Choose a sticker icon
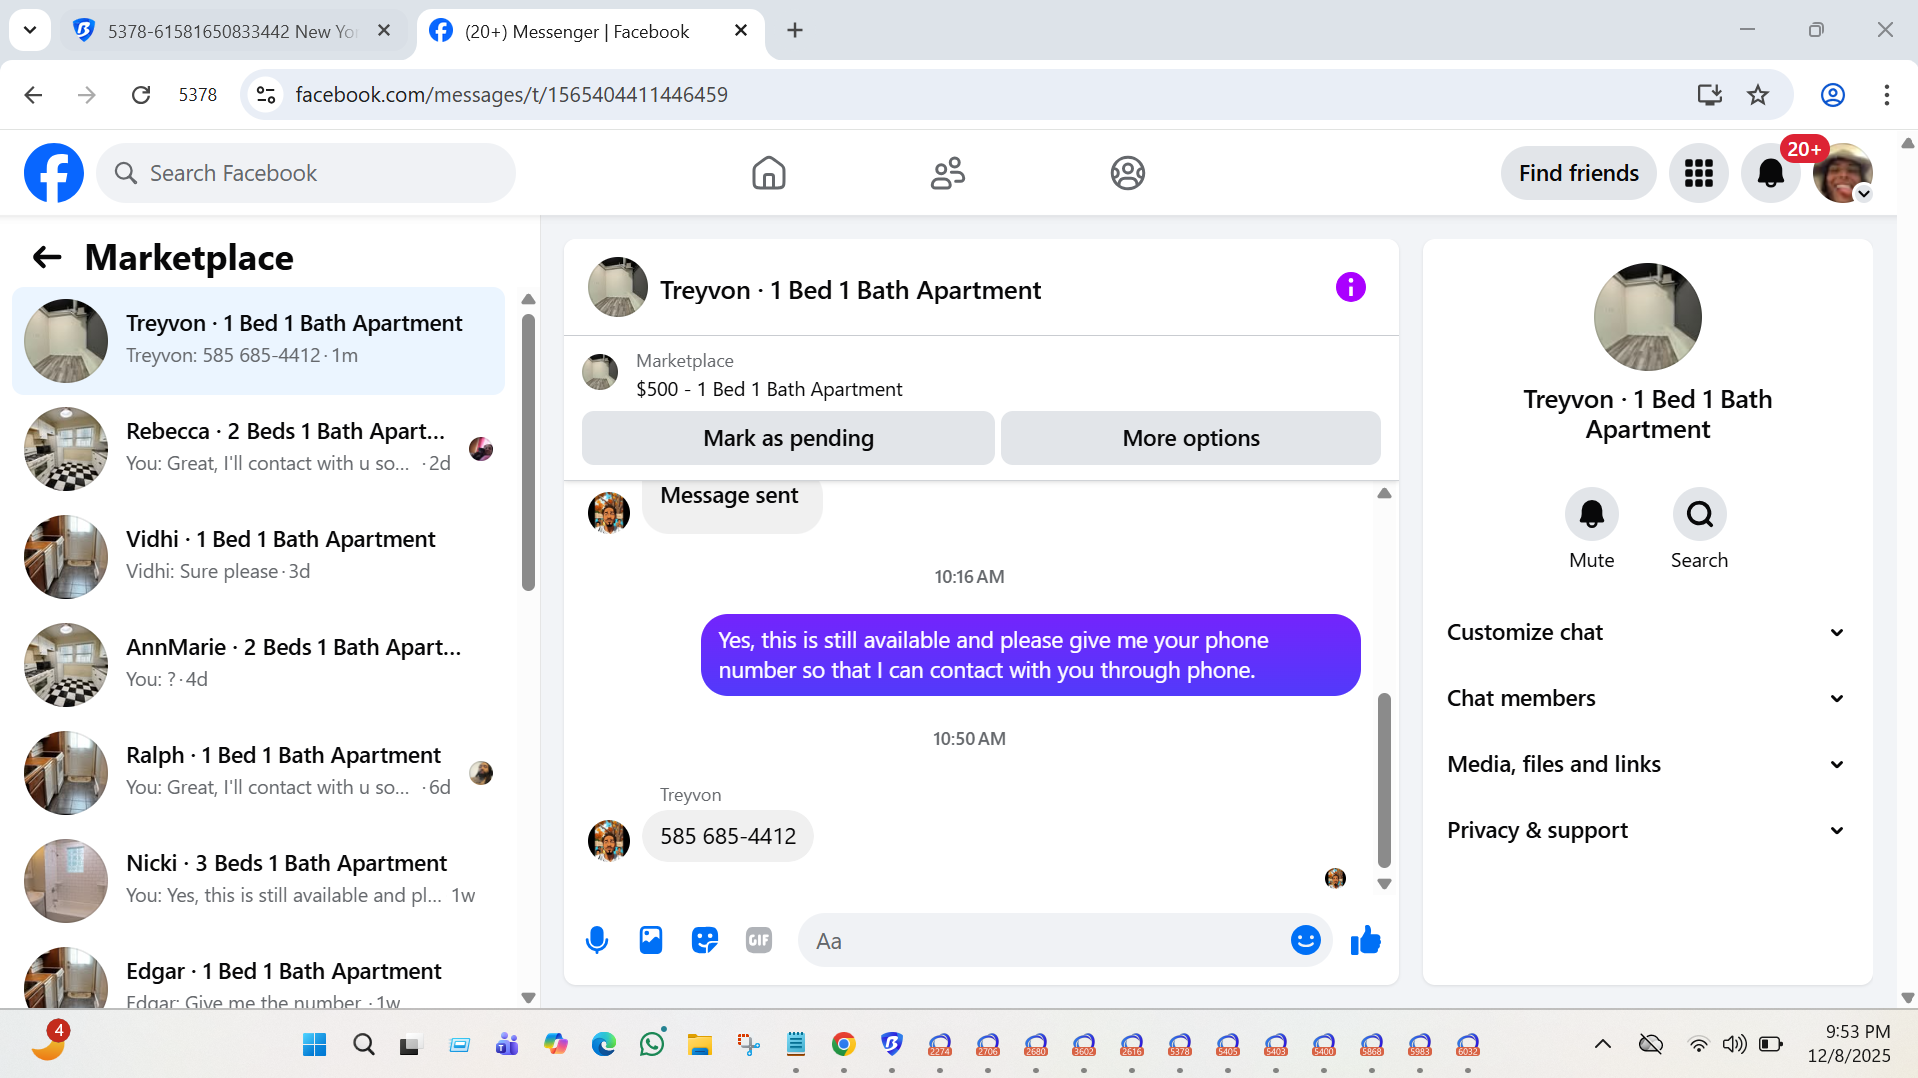This screenshot has height=1078, width=1918. coord(705,940)
